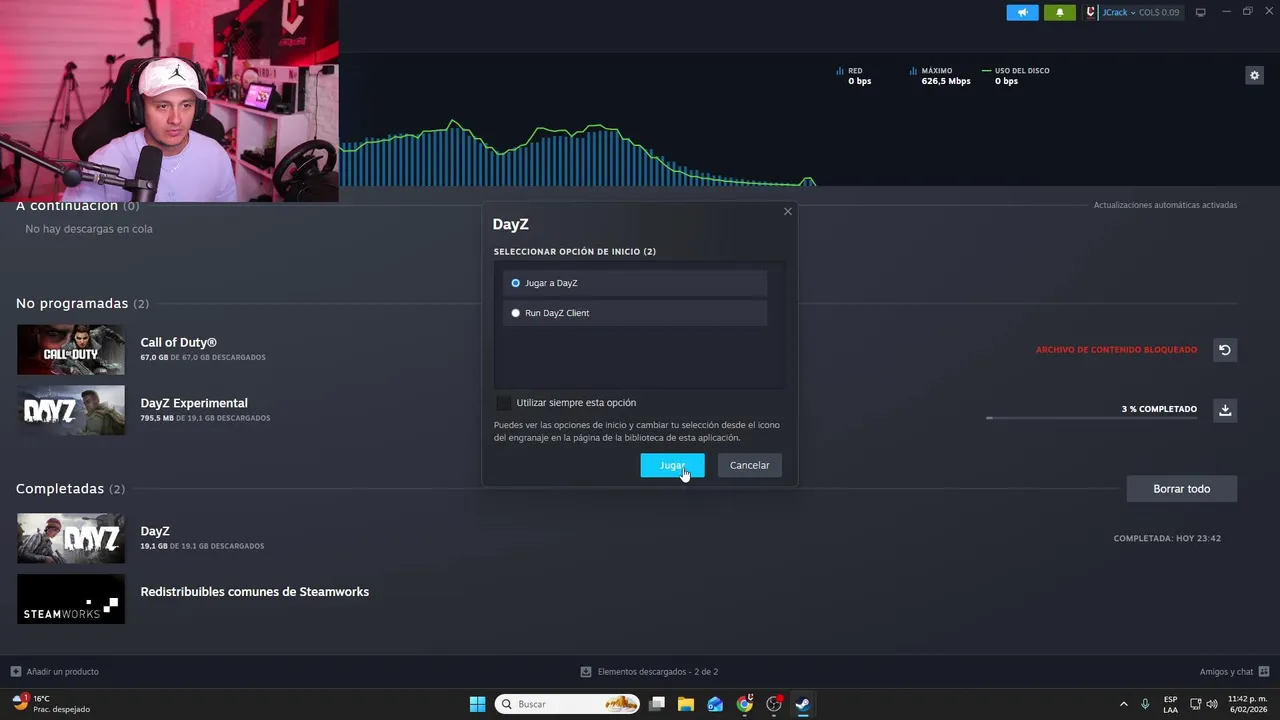The height and width of the screenshot is (720, 1280).
Task: Open Steam announcements megaphone icon
Action: [1022, 12]
